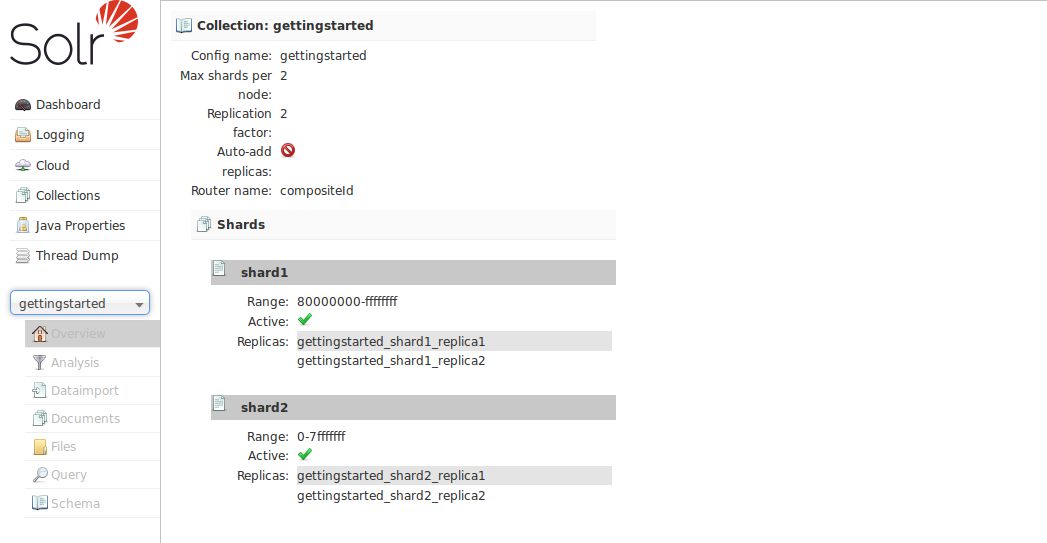Image resolution: width=1047 pixels, height=543 pixels.
Task: Click the shard2 Active green checkmark
Action: (x=305, y=454)
